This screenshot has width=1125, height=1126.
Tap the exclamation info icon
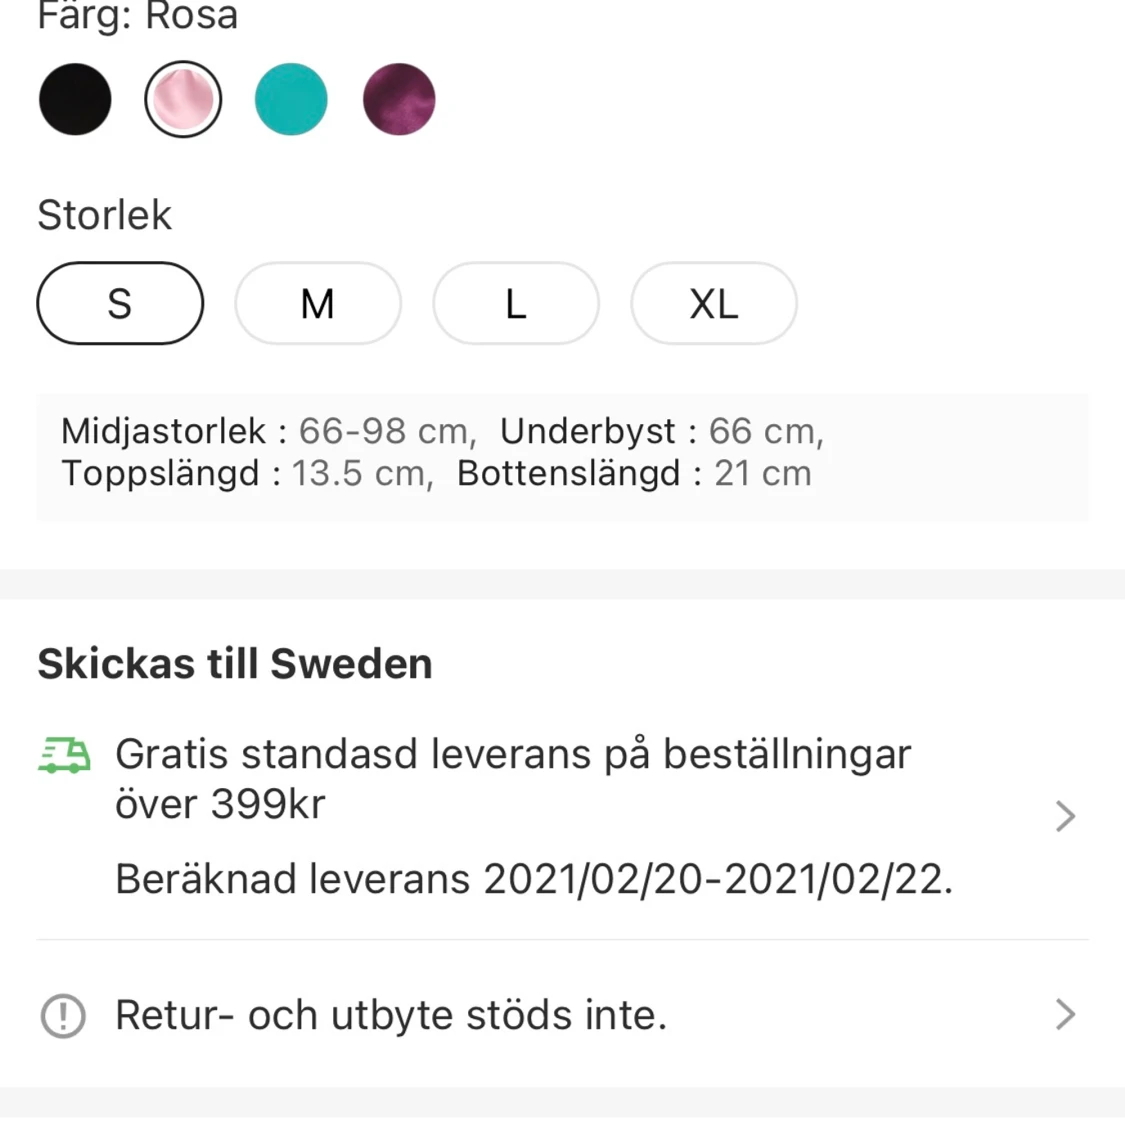[x=63, y=1016]
